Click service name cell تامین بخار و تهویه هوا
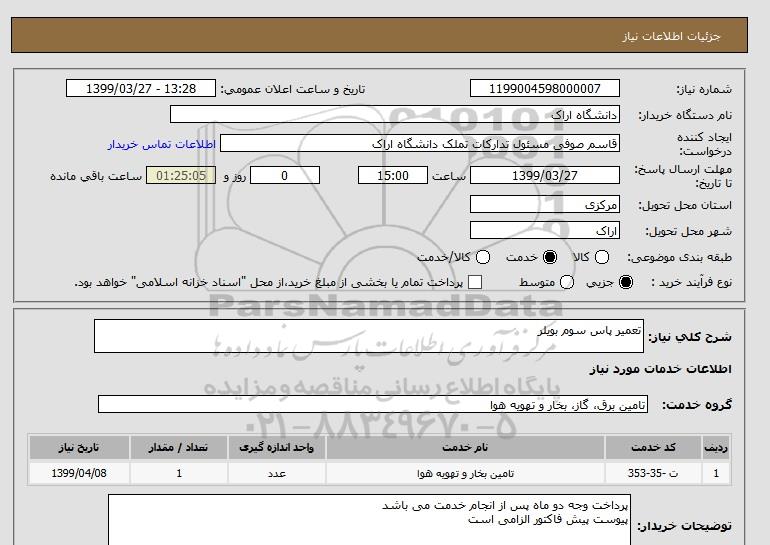770x545 pixels. pyautogui.click(x=465, y=473)
